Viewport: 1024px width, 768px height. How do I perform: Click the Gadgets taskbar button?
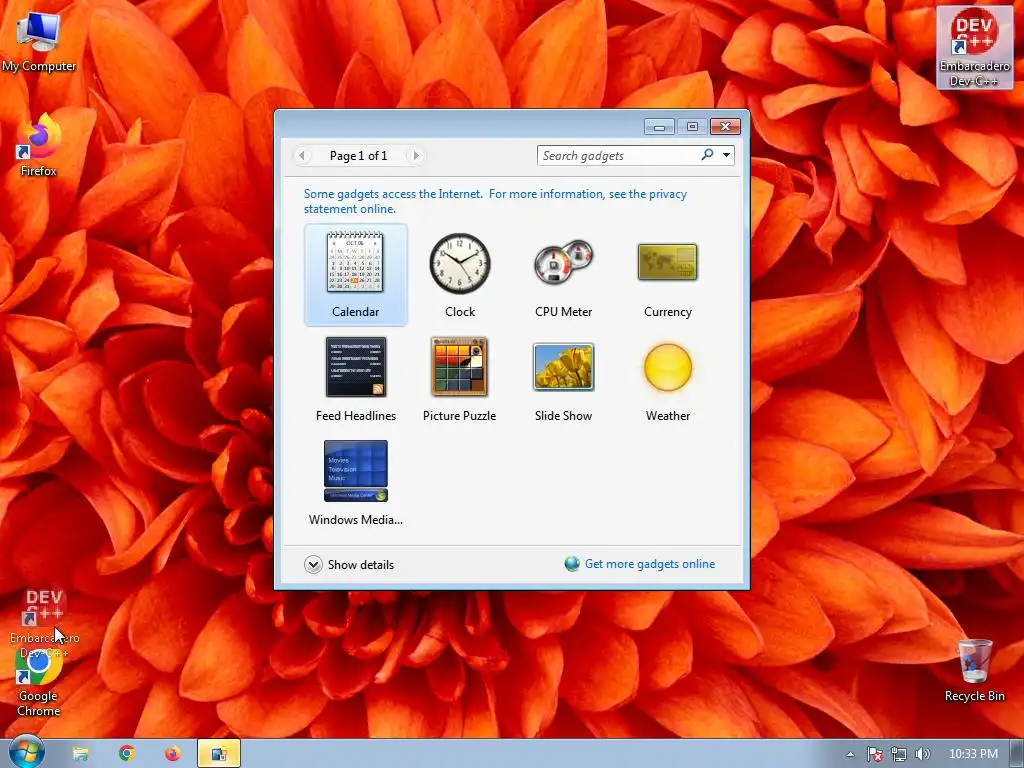219,754
